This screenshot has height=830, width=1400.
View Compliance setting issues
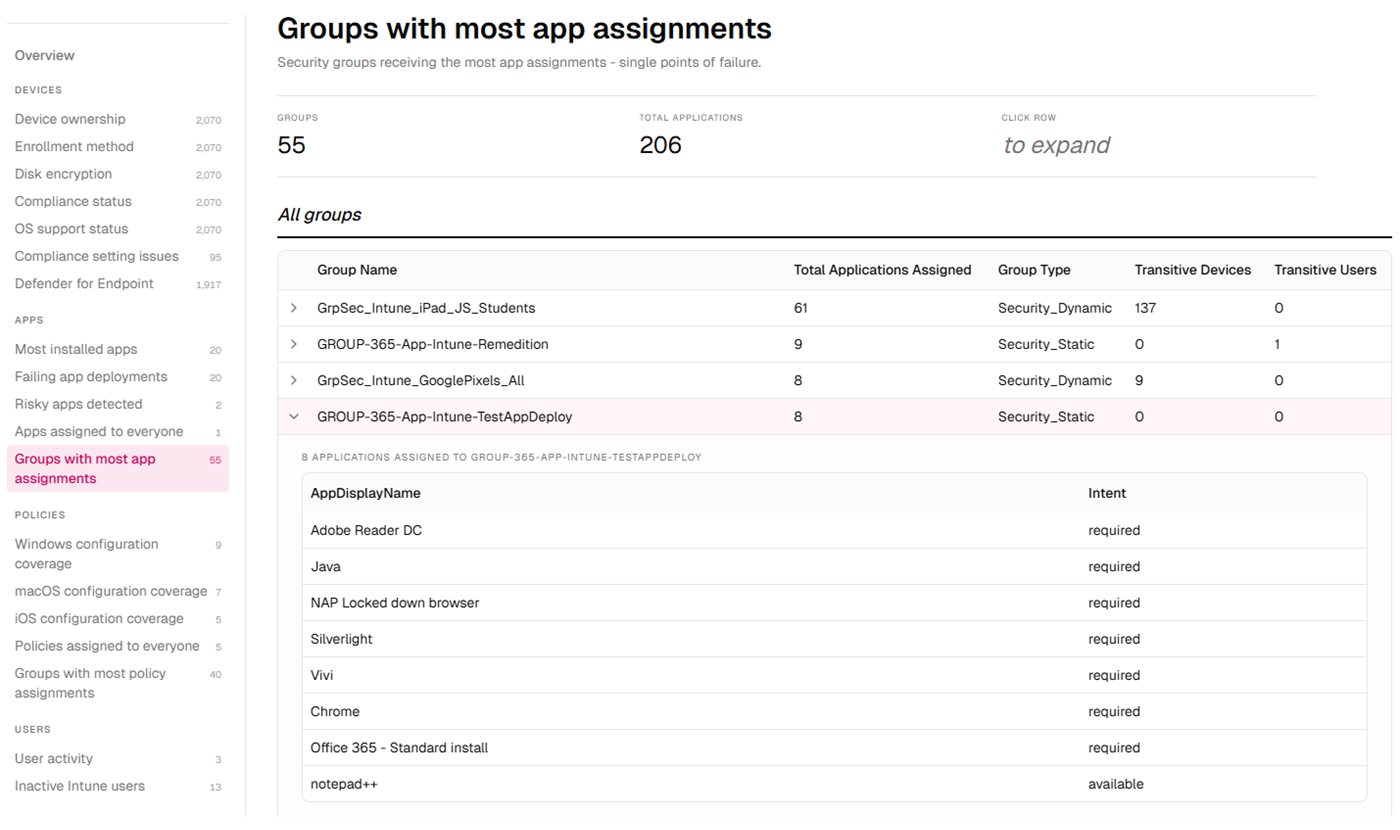pos(118,256)
